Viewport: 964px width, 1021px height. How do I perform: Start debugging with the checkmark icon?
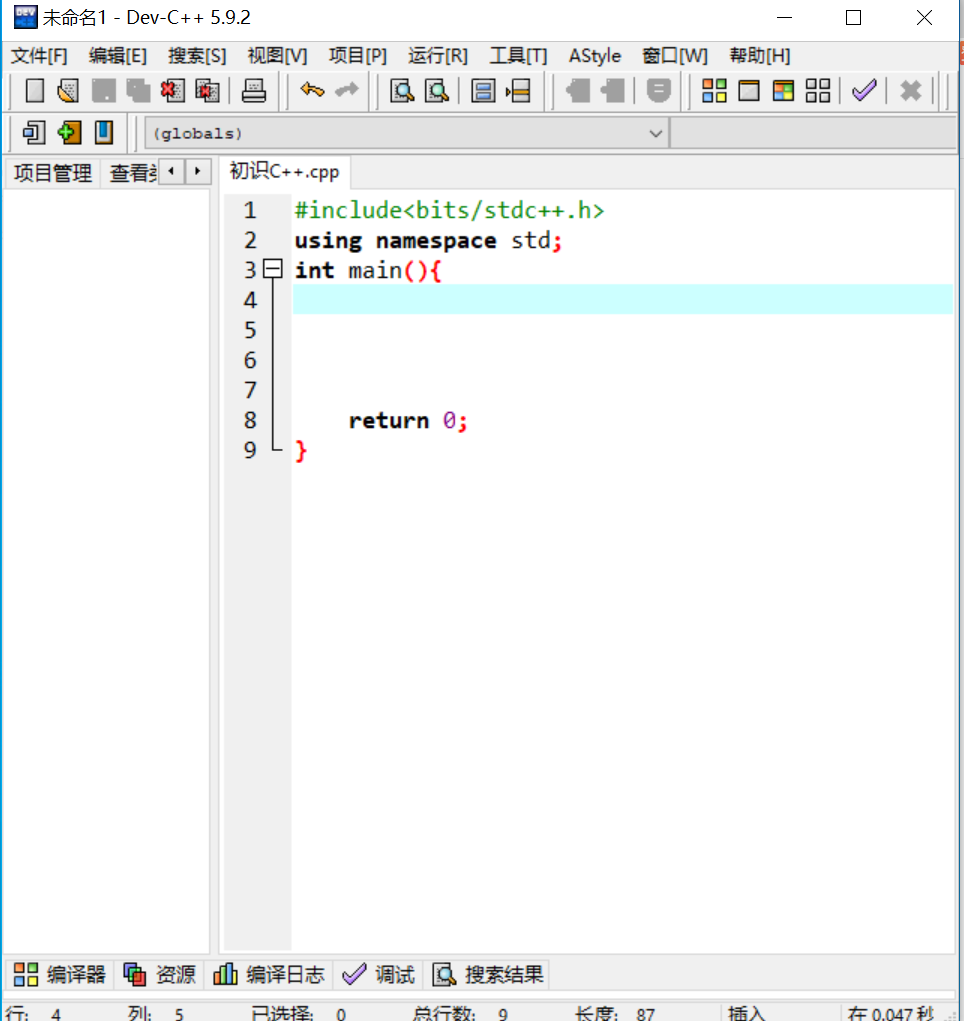click(x=864, y=91)
